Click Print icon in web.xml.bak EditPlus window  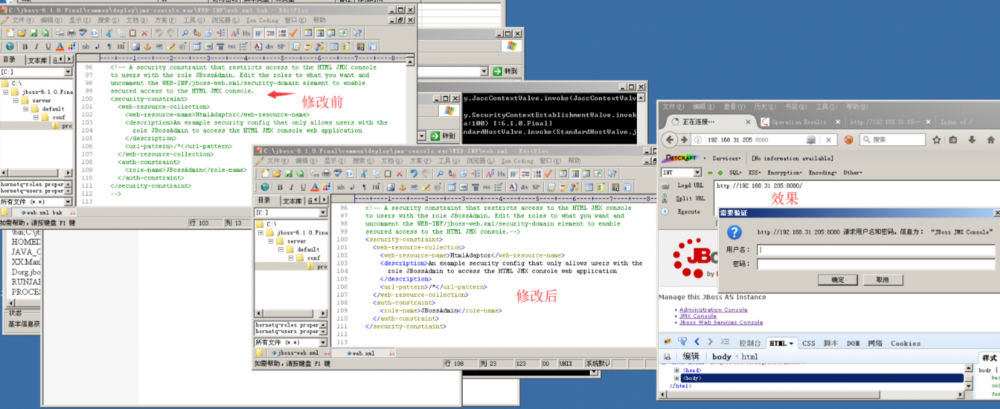(x=71, y=33)
